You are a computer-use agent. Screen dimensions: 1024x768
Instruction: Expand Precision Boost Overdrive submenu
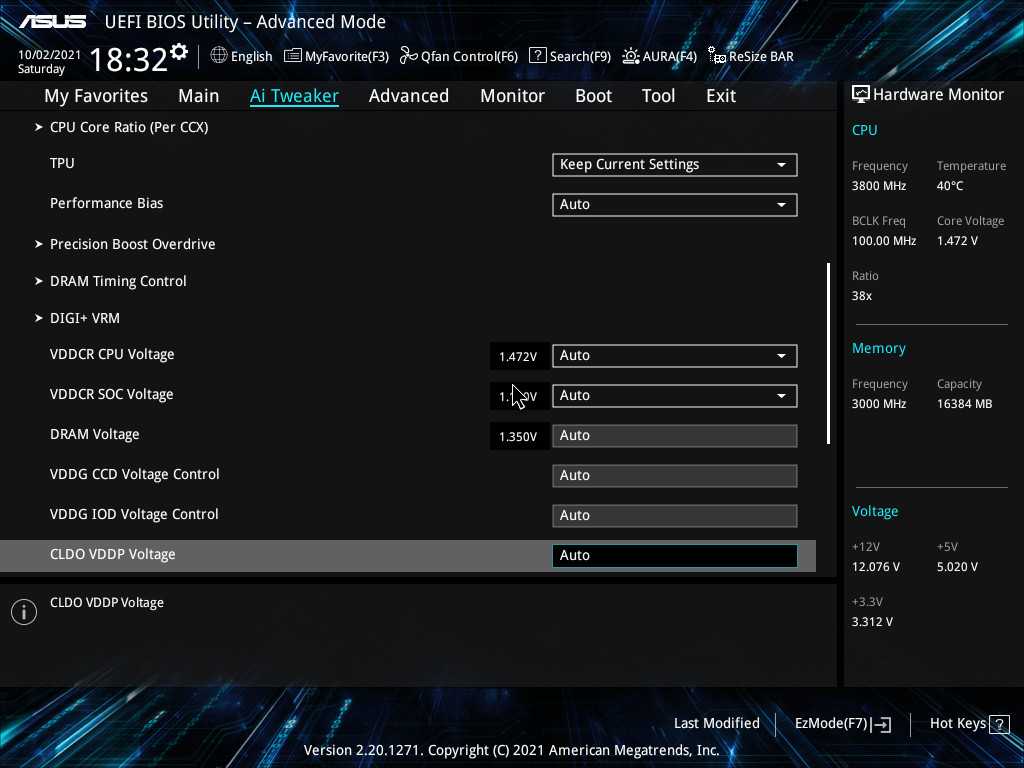pos(132,244)
